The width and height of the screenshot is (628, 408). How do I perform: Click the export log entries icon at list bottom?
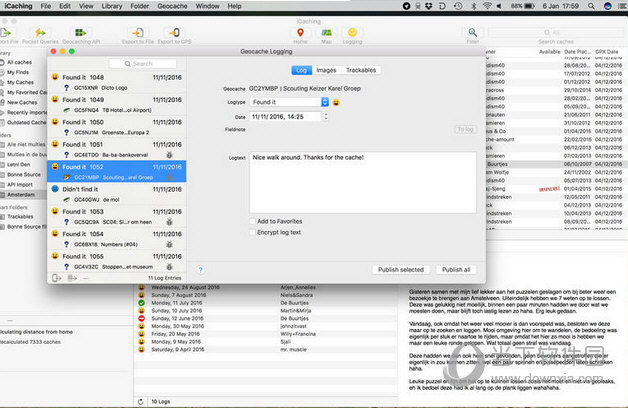(x=72, y=278)
